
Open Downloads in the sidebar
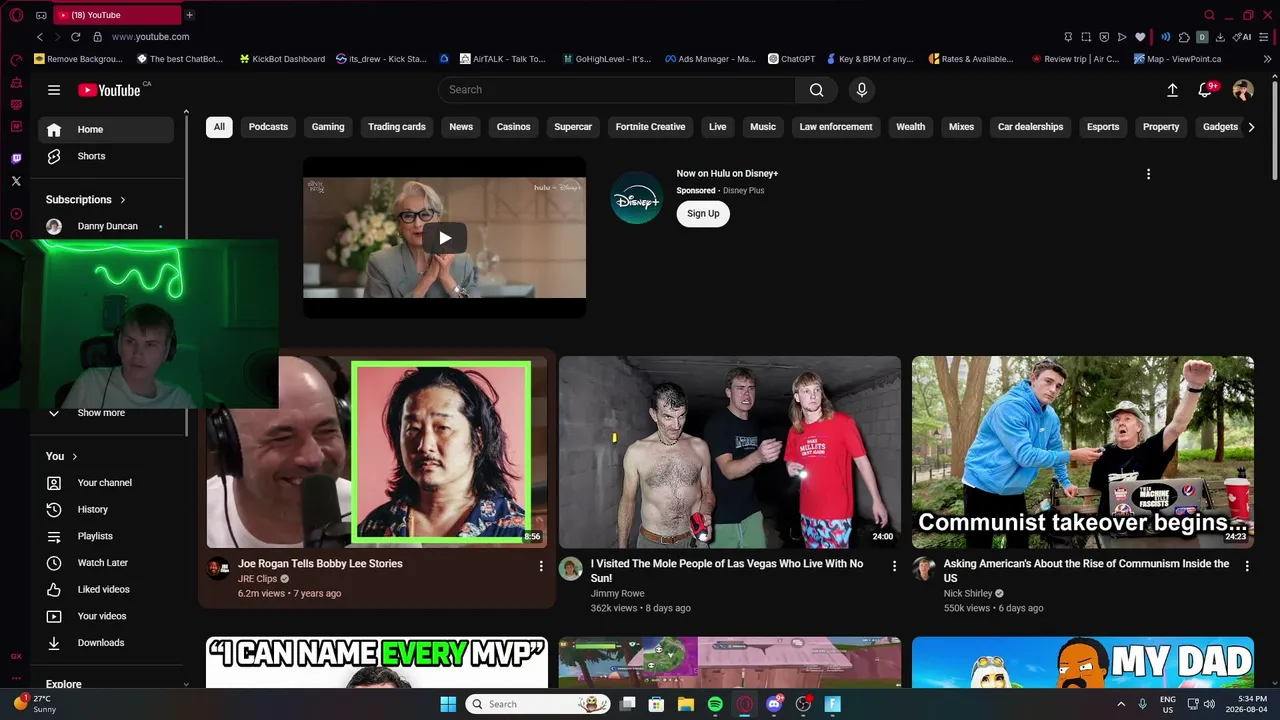coord(106,643)
